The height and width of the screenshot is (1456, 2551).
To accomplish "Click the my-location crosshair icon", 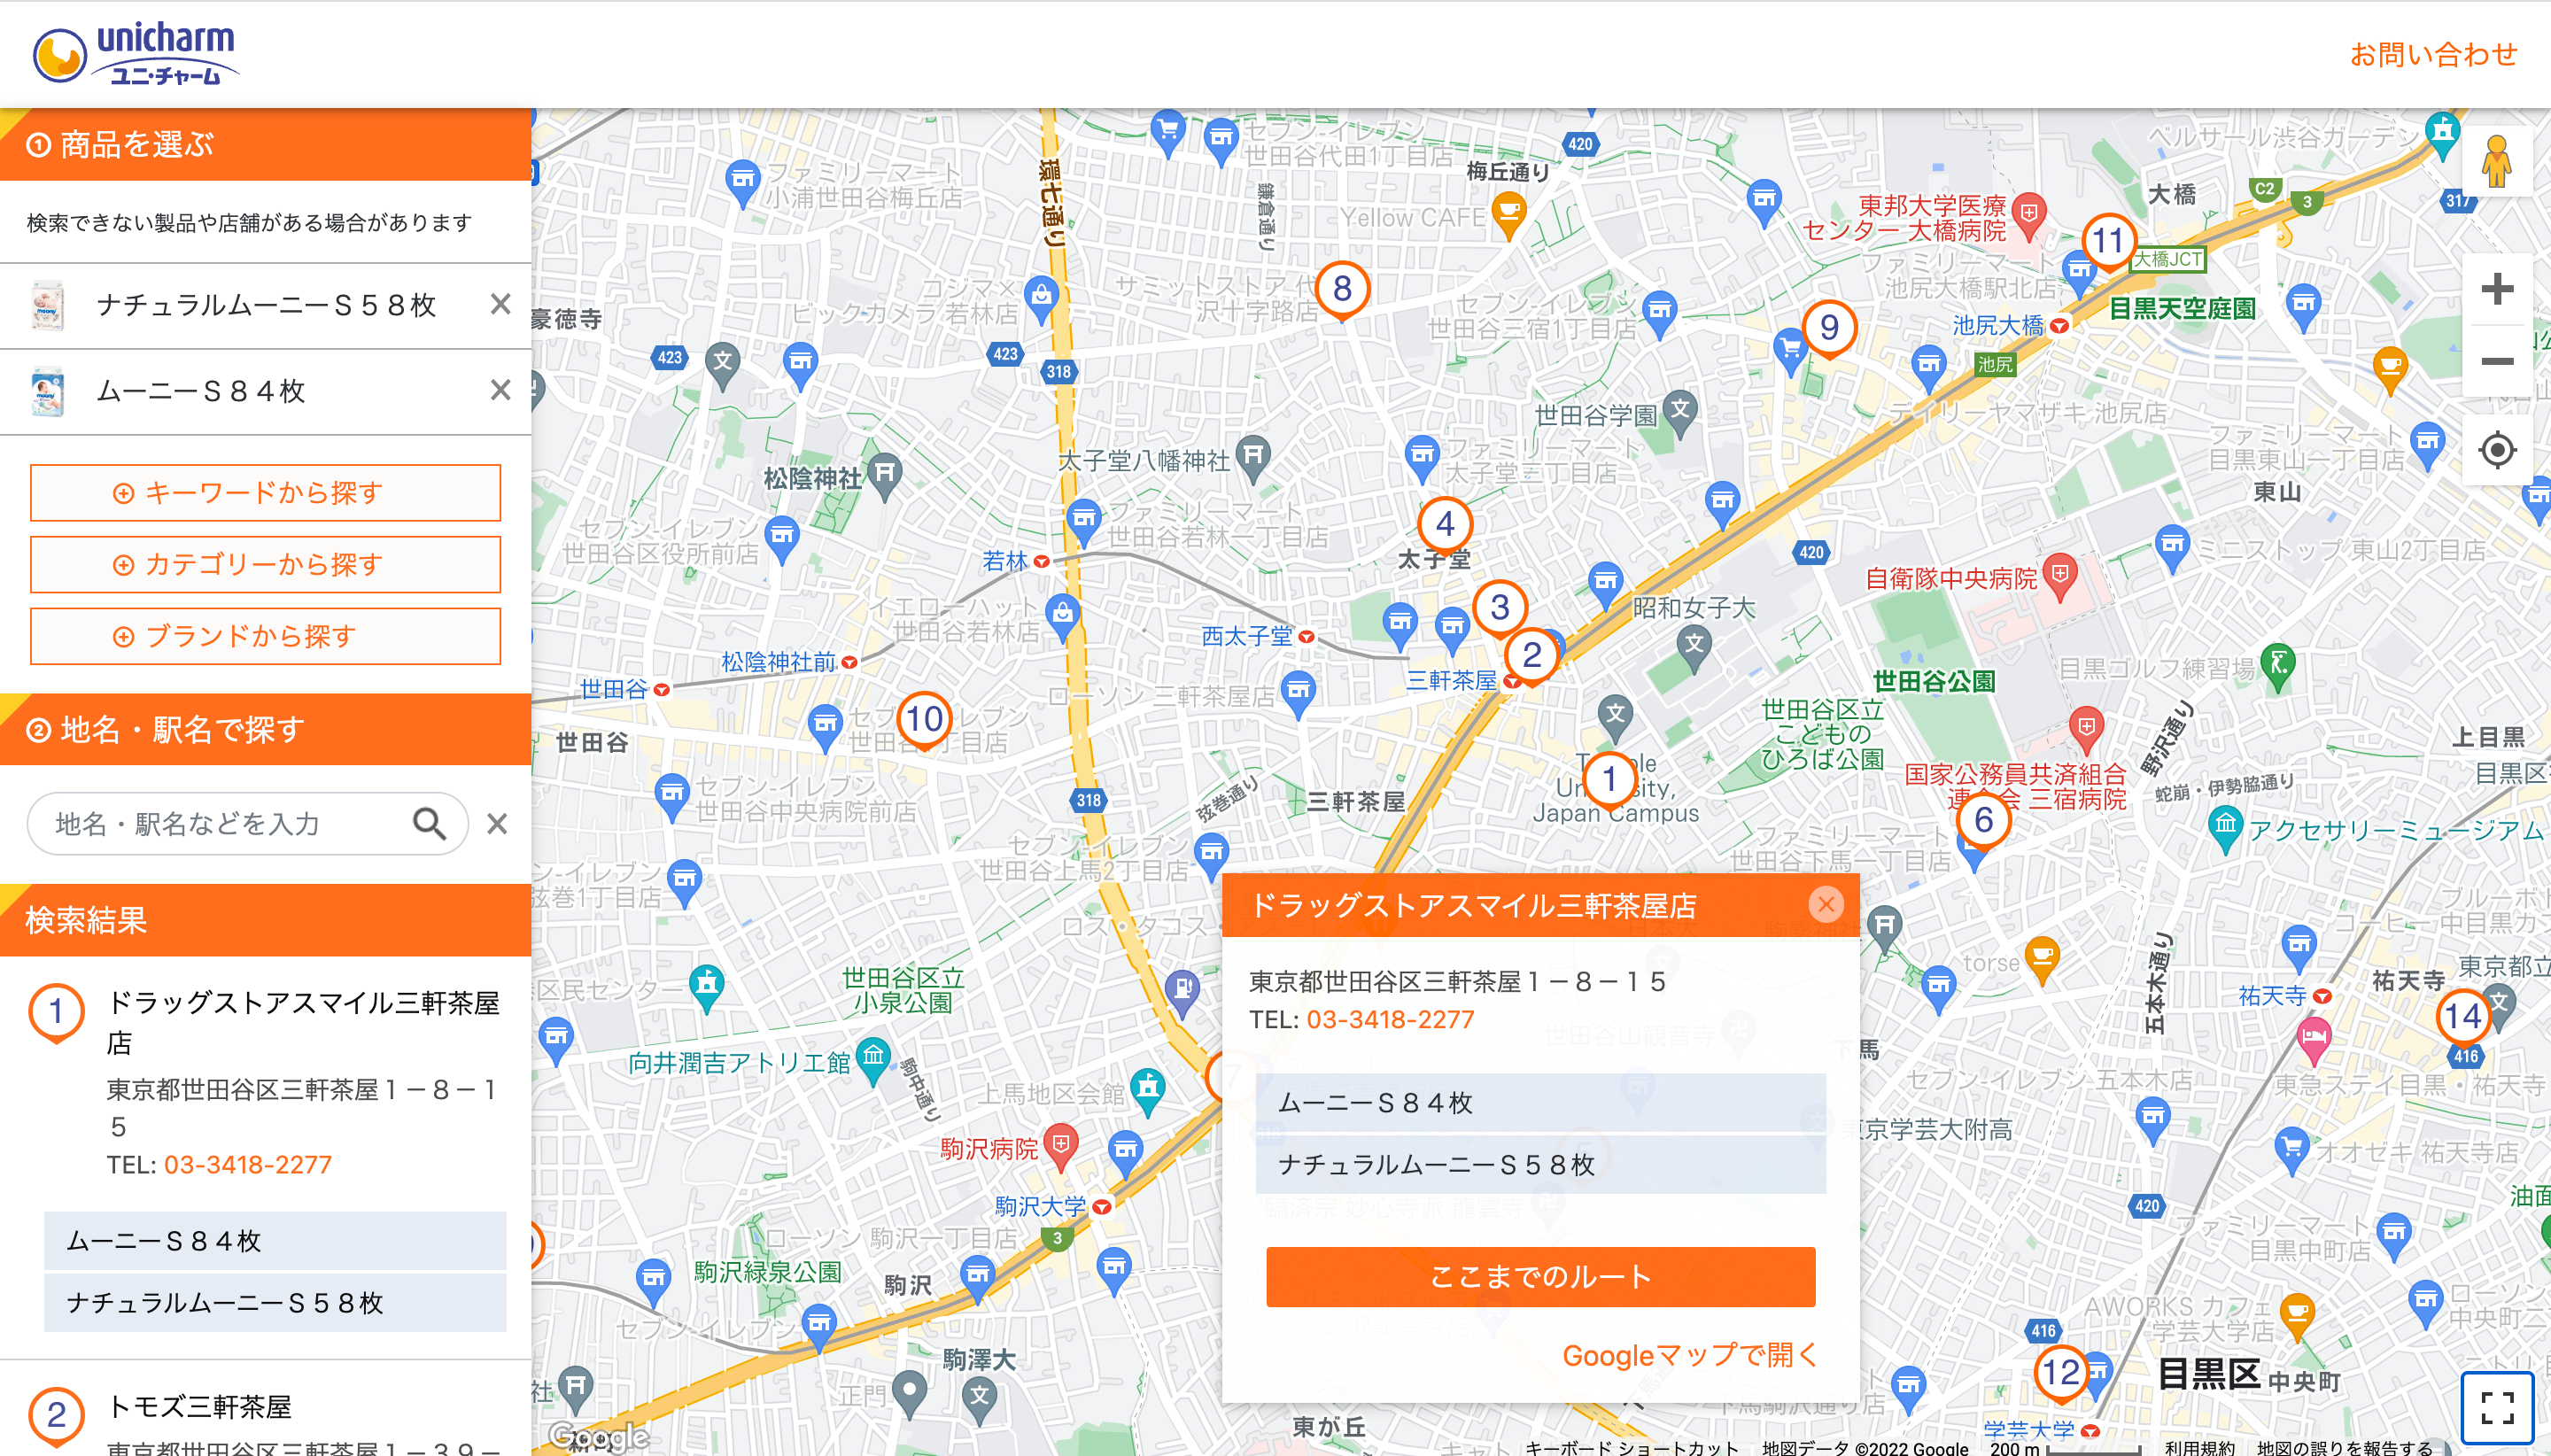I will 2497,450.
